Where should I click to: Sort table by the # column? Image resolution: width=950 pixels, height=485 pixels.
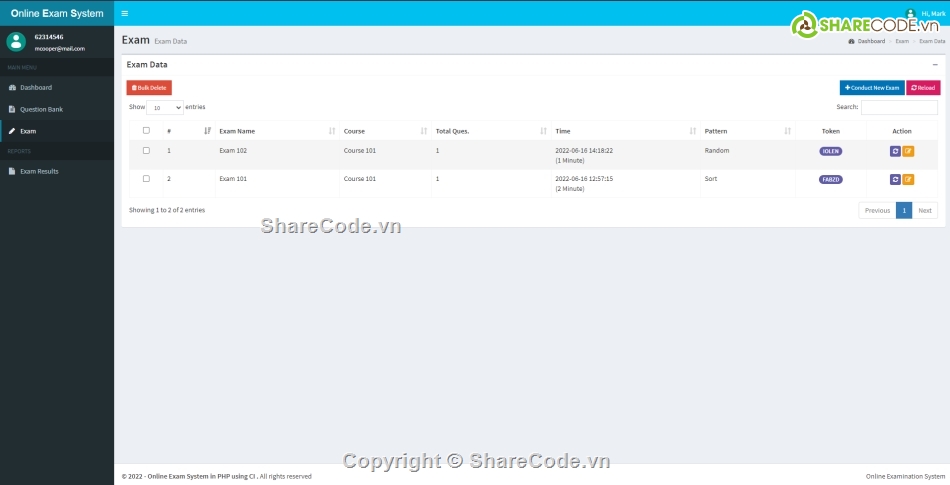coord(187,131)
